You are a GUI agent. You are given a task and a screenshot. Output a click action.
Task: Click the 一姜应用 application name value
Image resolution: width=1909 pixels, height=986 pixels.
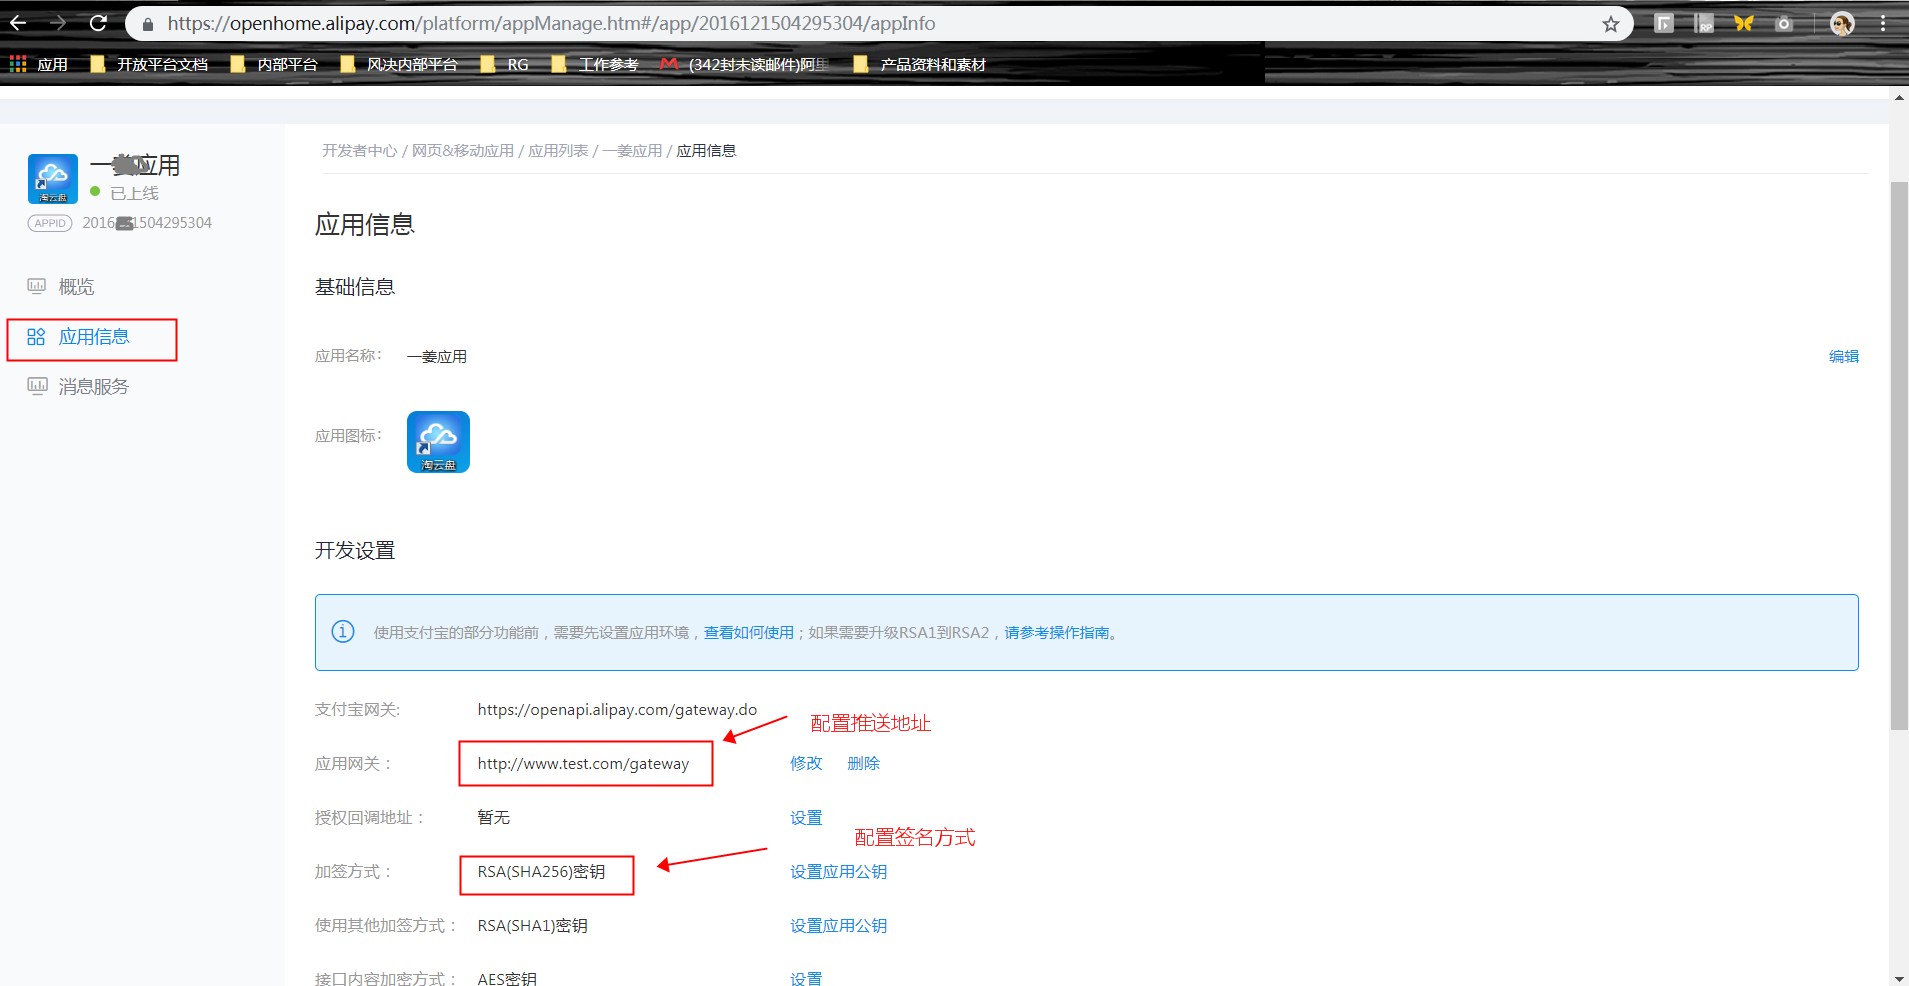tap(437, 357)
